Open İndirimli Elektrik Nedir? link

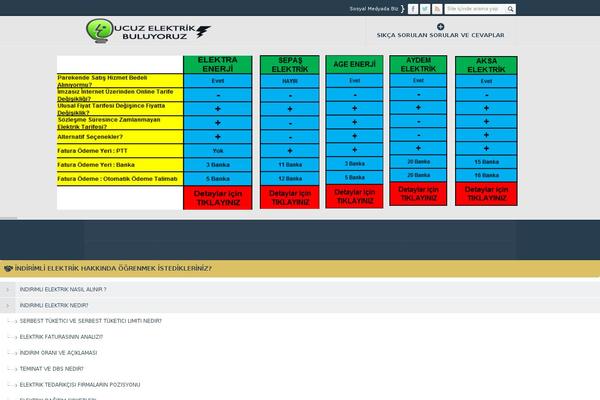(54, 306)
